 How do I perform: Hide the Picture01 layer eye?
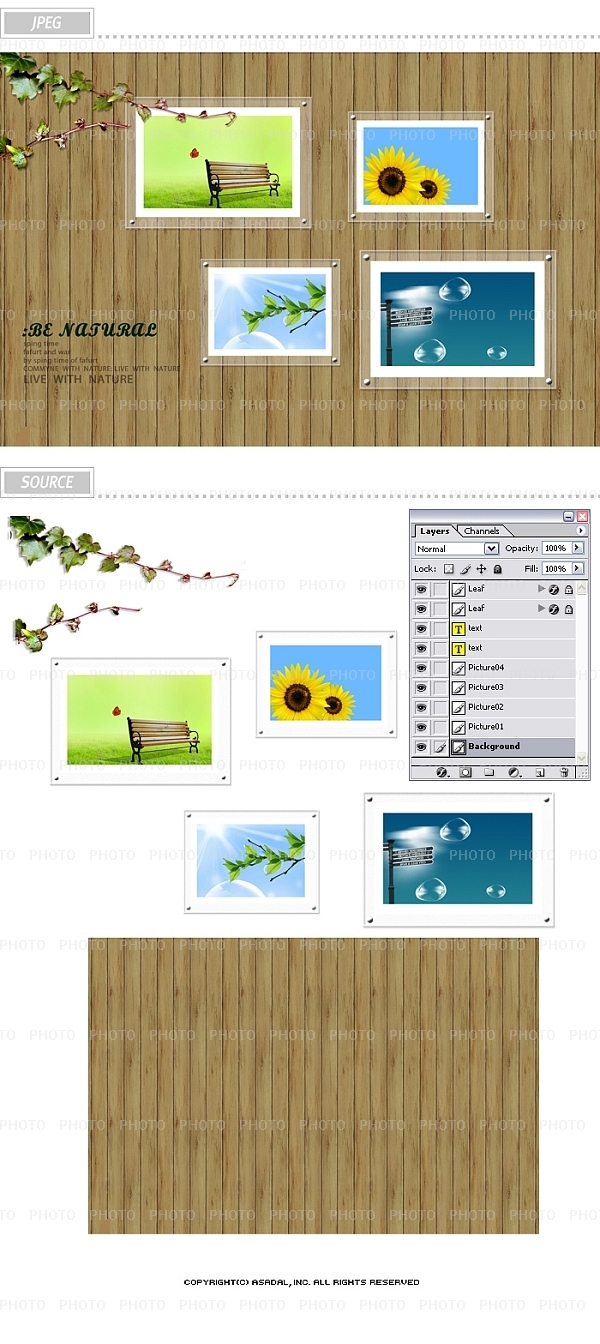tap(421, 727)
